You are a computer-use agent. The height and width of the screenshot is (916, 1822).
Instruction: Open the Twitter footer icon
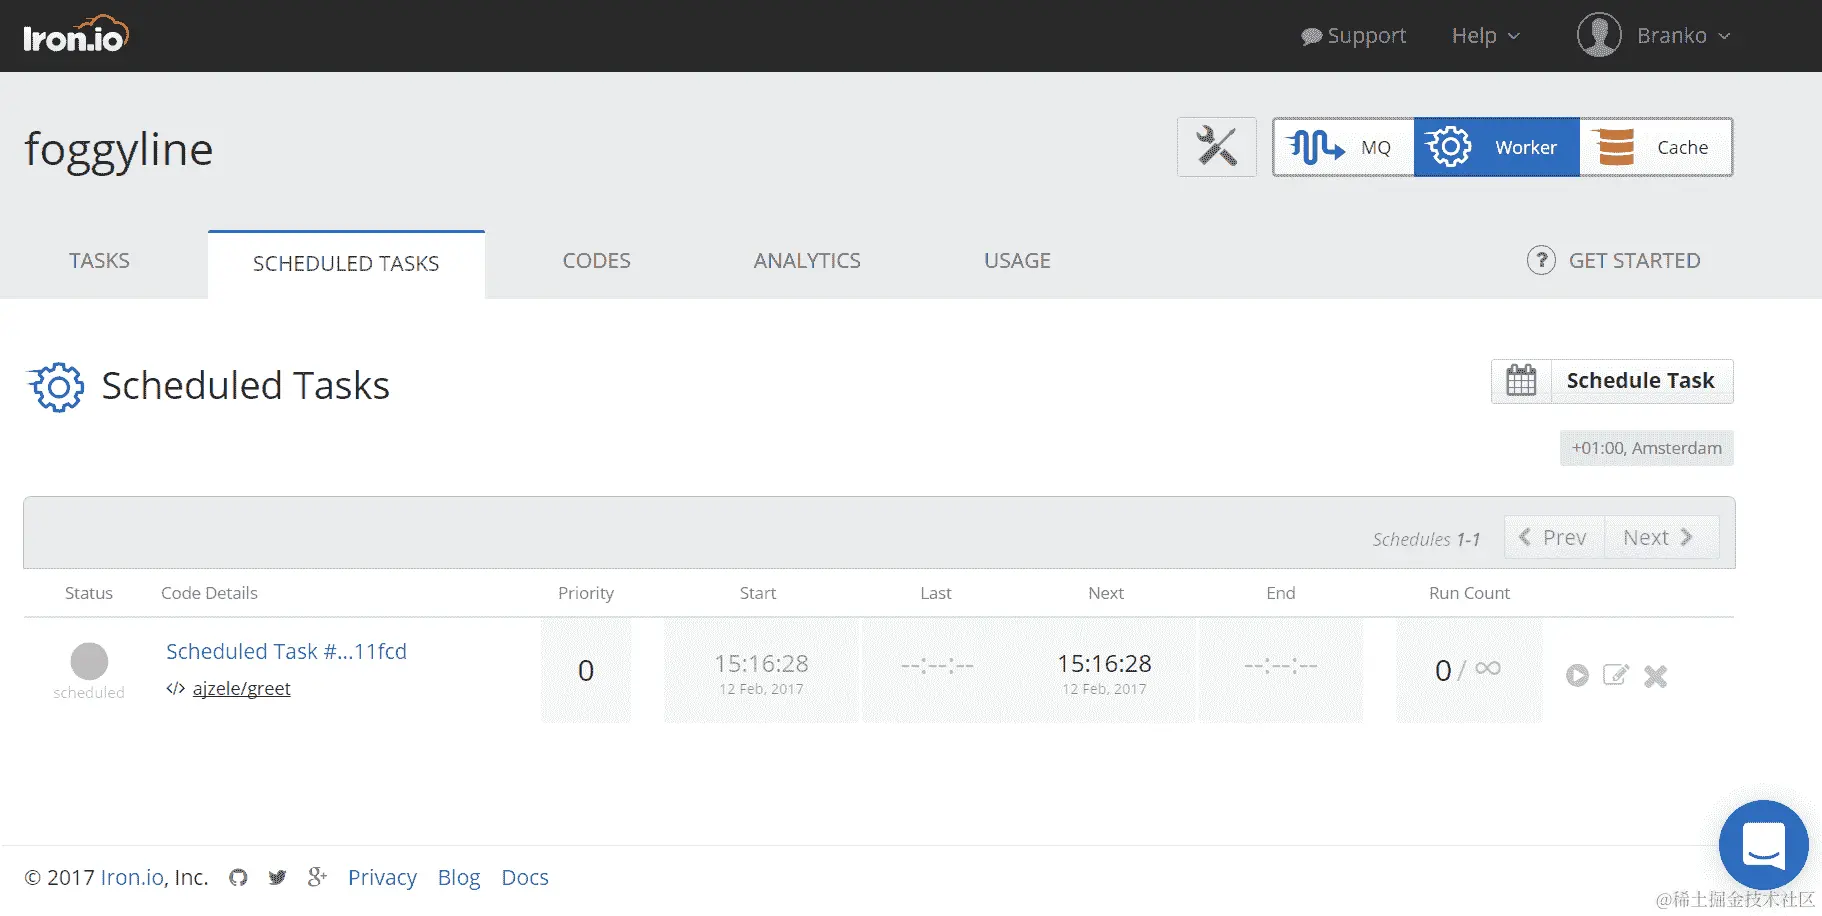pyautogui.click(x=277, y=877)
